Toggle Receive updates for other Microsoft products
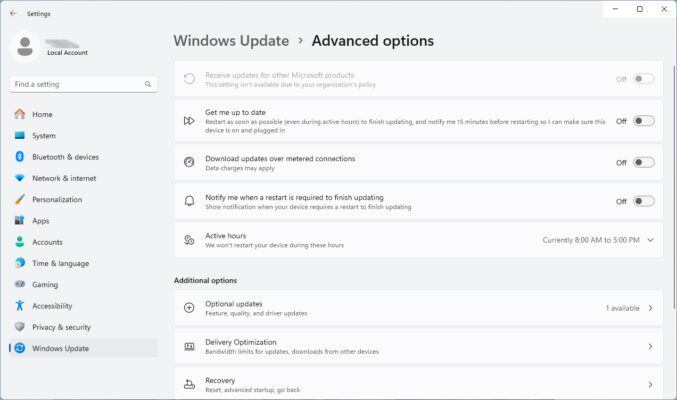The height and width of the screenshot is (400, 677). (643, 79)
